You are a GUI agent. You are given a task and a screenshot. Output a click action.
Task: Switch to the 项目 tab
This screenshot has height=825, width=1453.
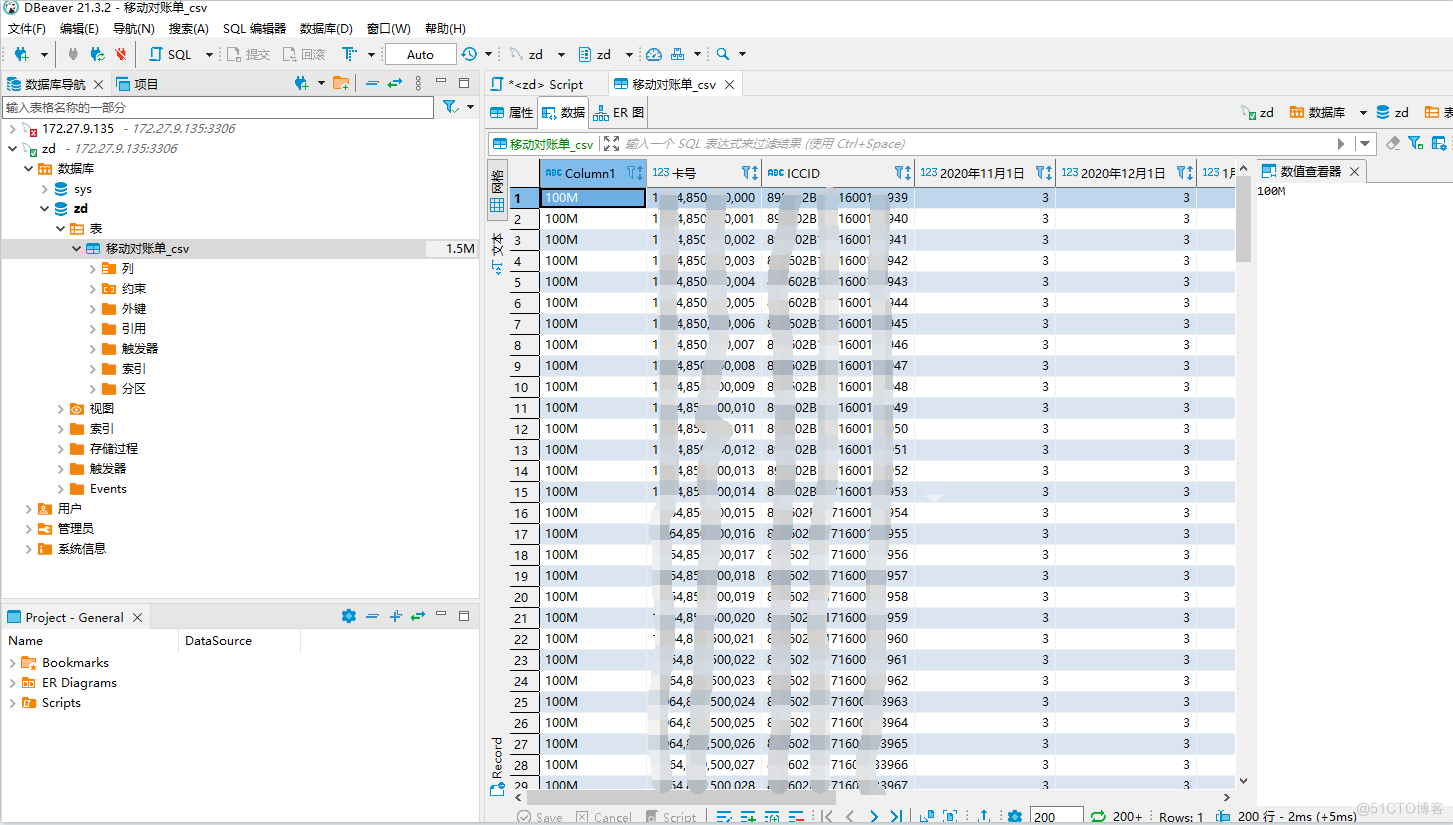pos(138,84)
